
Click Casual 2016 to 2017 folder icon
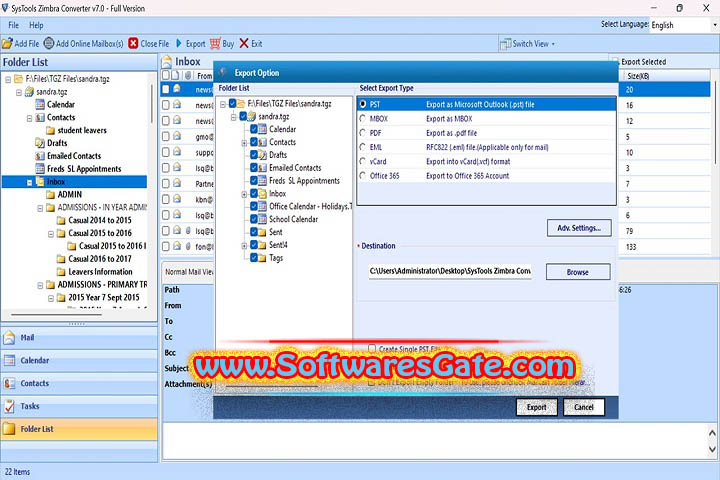[x=61, y=259]
